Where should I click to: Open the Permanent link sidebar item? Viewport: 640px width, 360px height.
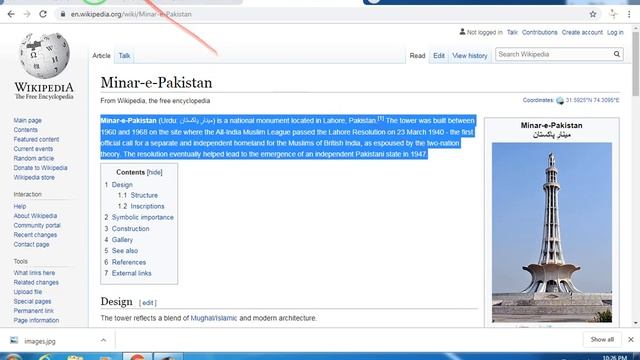(x=33, y=311)
